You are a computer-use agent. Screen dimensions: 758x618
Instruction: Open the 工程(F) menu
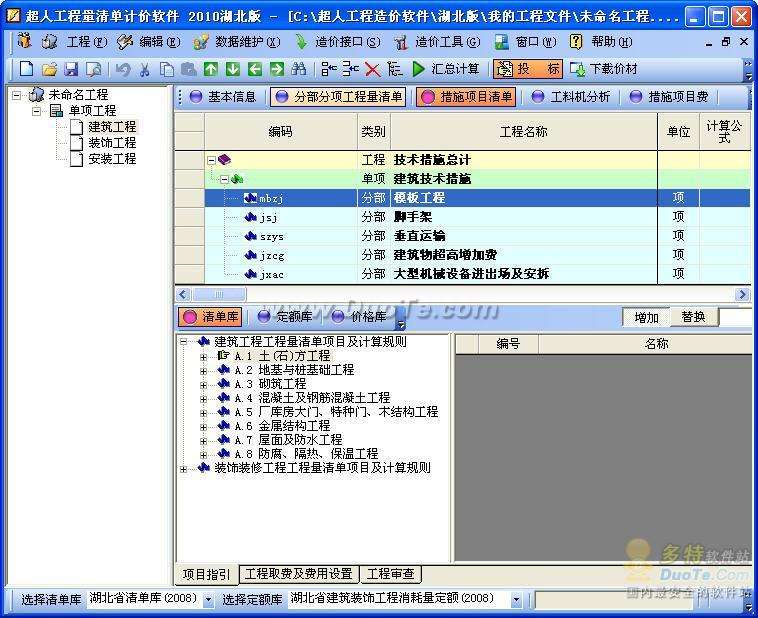coord(87,42)
